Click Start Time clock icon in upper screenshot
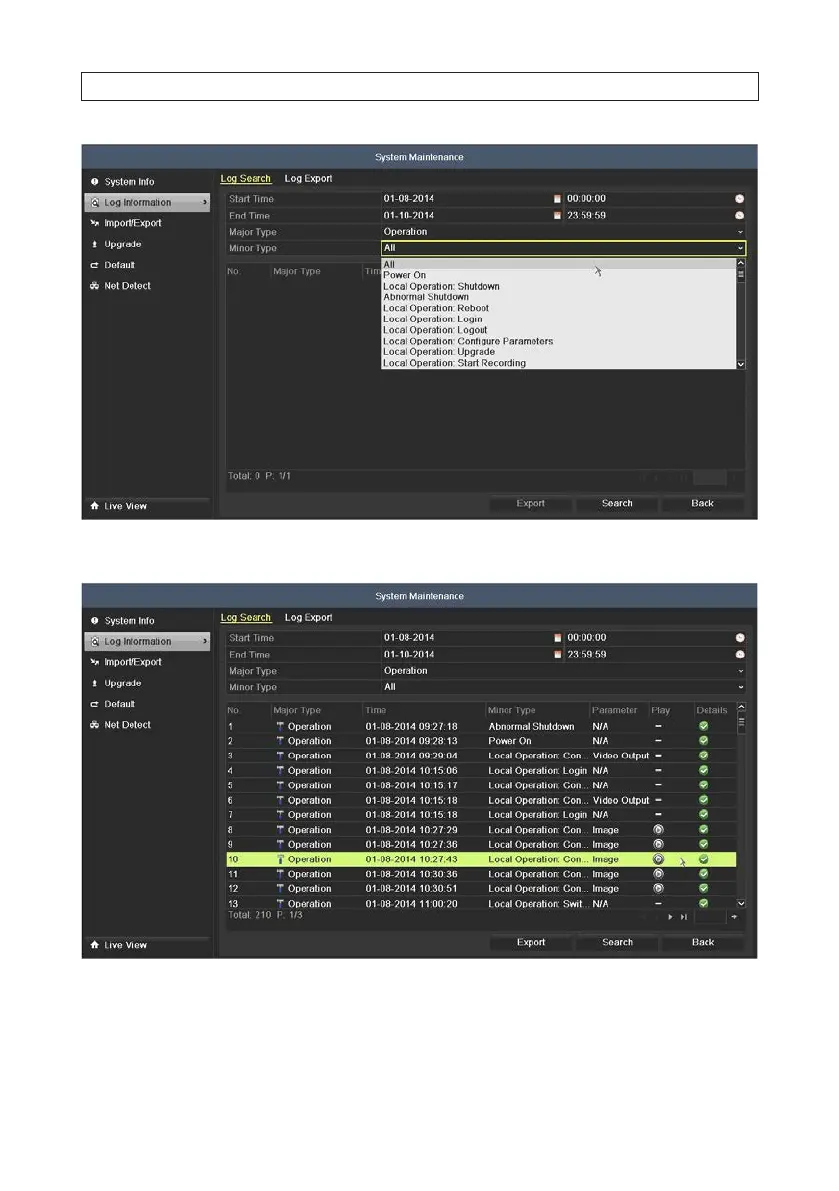Viewport: 839px width, 1191px height. coord(740,199)
